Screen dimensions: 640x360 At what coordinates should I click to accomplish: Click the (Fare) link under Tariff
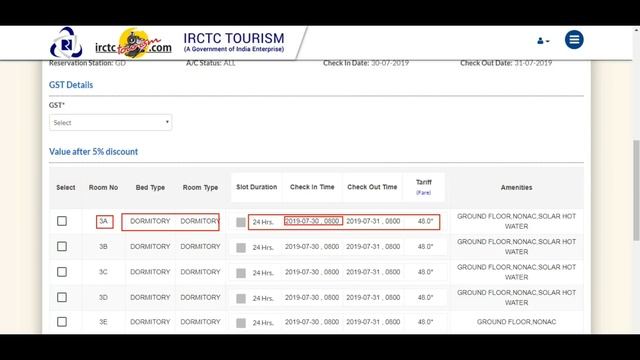[x=424, y=193]
